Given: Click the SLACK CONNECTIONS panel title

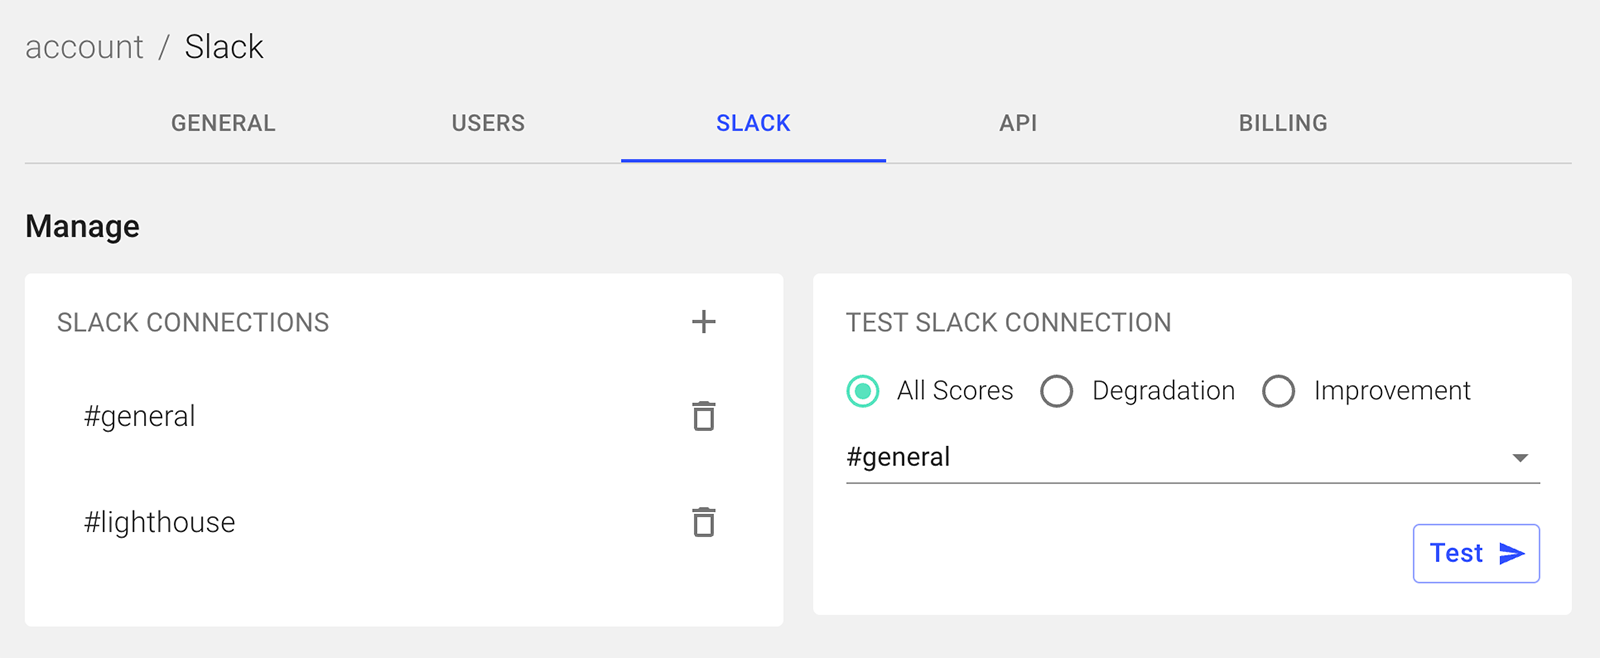Looking at the screenshot, I should point(193,322).
